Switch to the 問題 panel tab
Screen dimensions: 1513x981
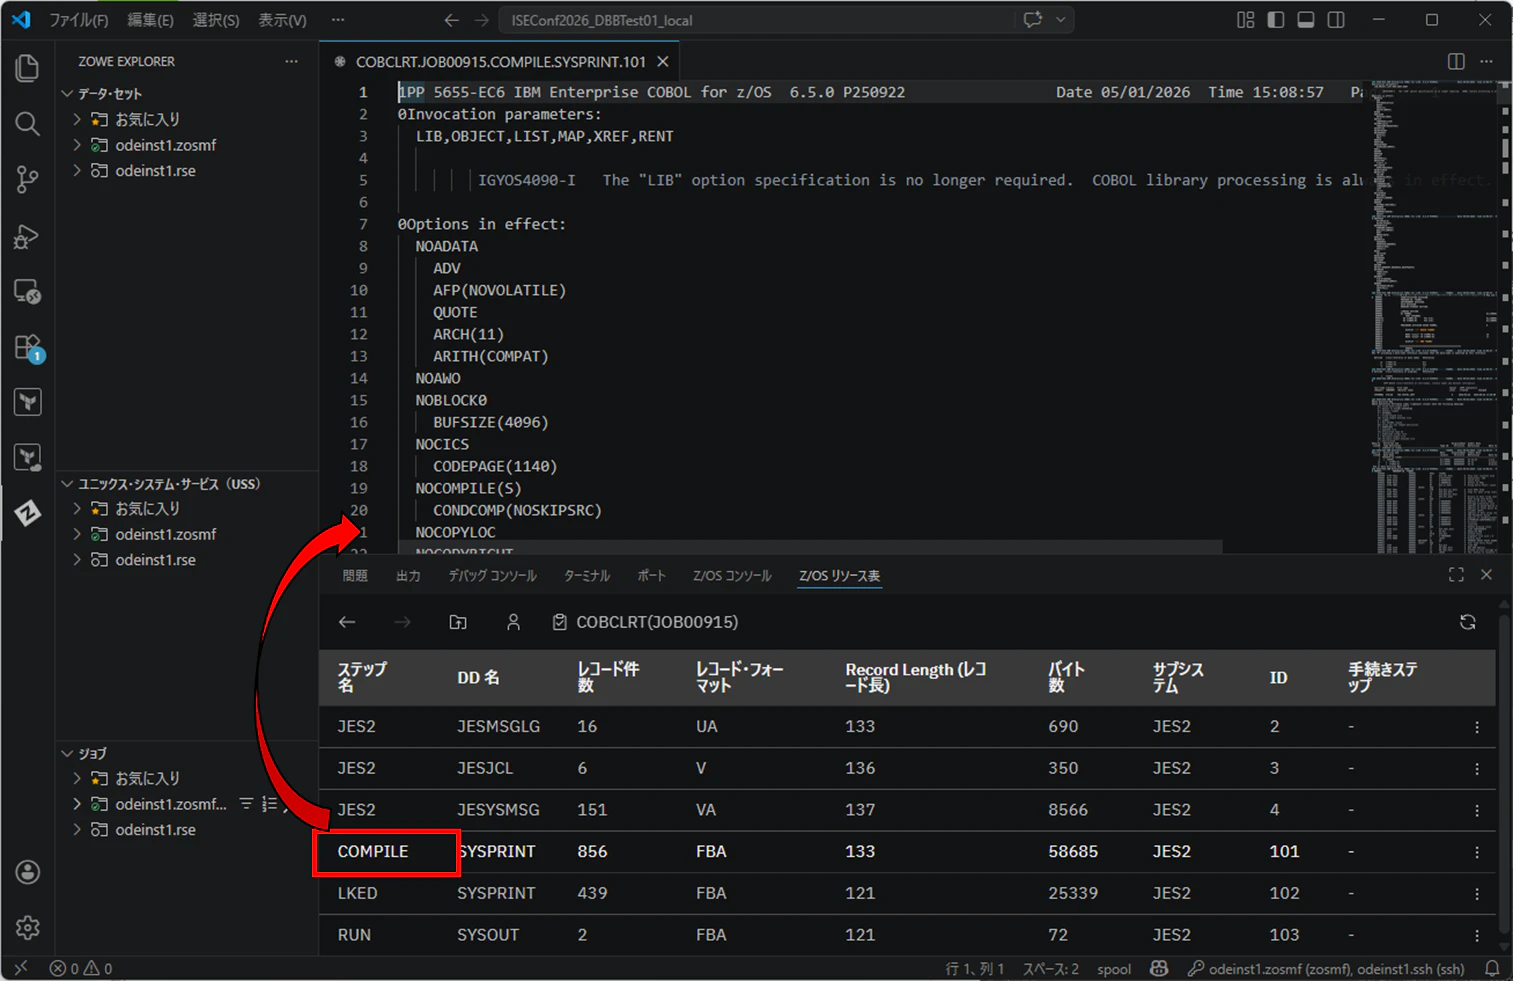tap(355, 575)
